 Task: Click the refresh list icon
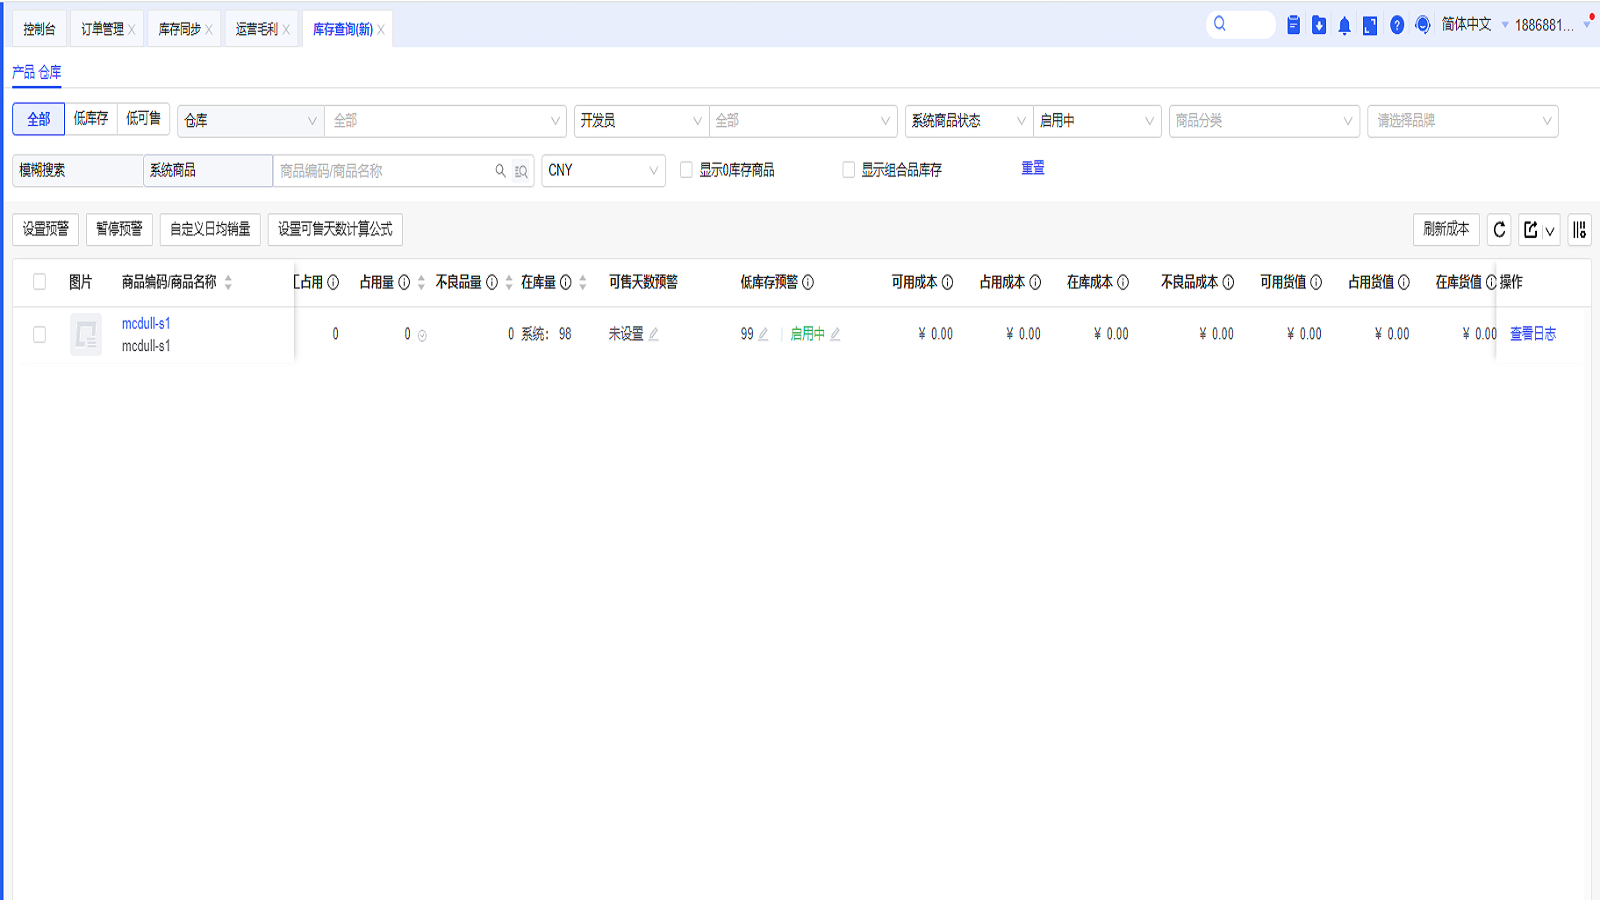tap(1499, 230)
